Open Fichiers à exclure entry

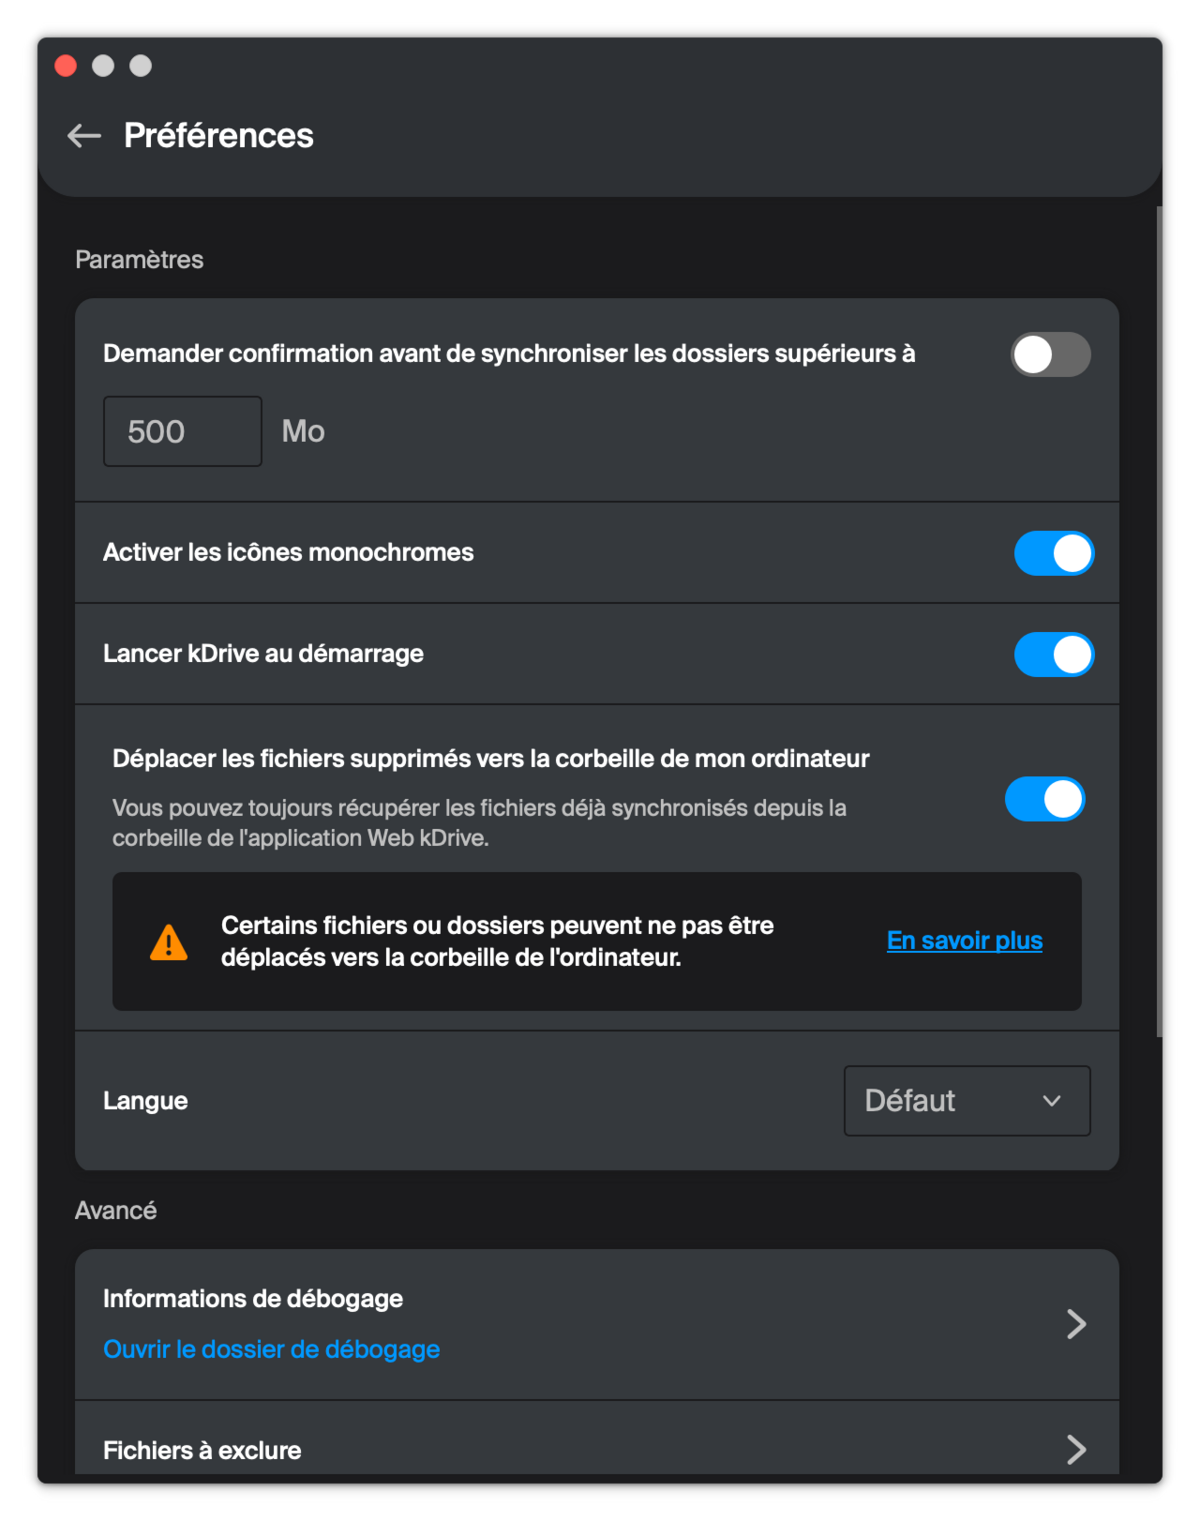(597, 1440)
